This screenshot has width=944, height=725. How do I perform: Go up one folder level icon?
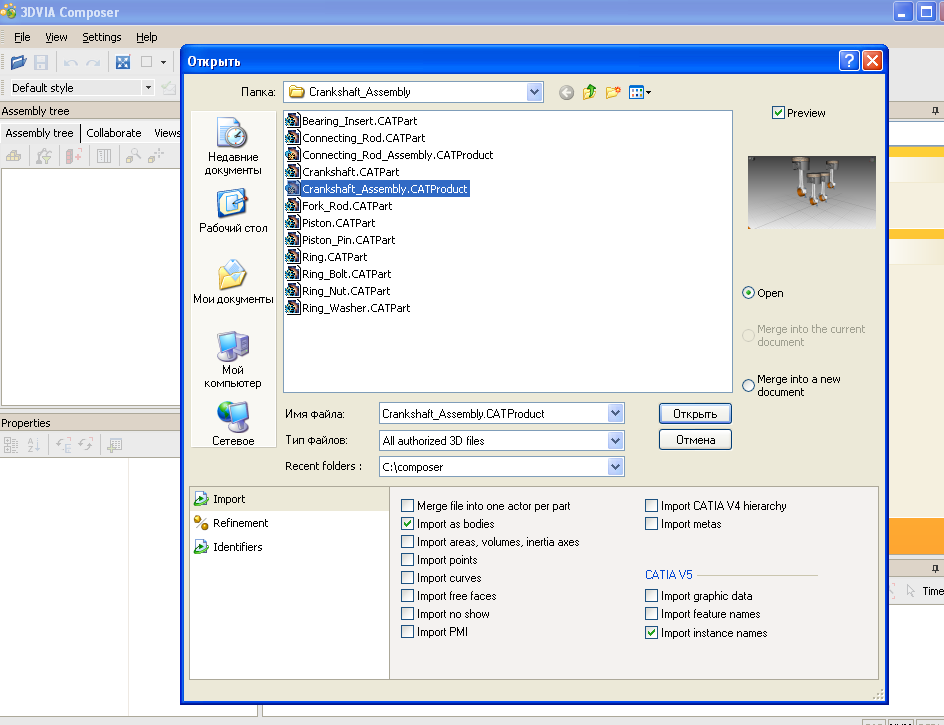(x=589, y=92)
